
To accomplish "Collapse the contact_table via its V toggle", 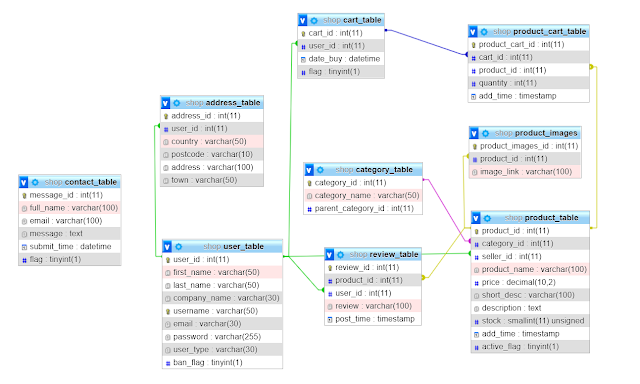I will click(24, 182).
